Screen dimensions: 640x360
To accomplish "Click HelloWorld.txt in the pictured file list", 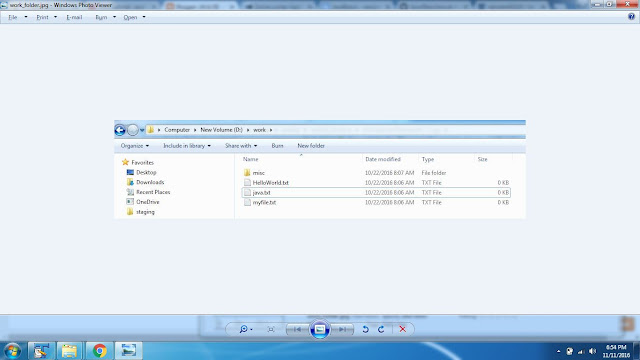I will coord(376,182).
